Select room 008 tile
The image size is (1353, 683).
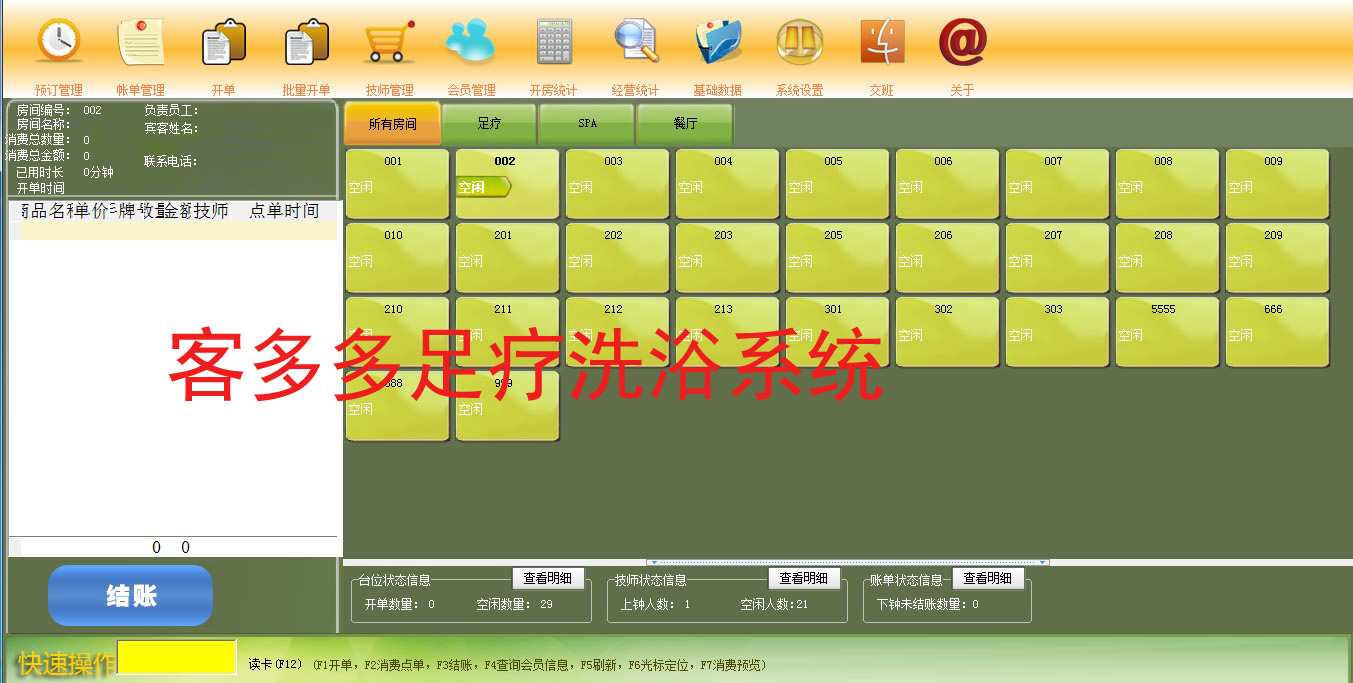[1167, 184]
